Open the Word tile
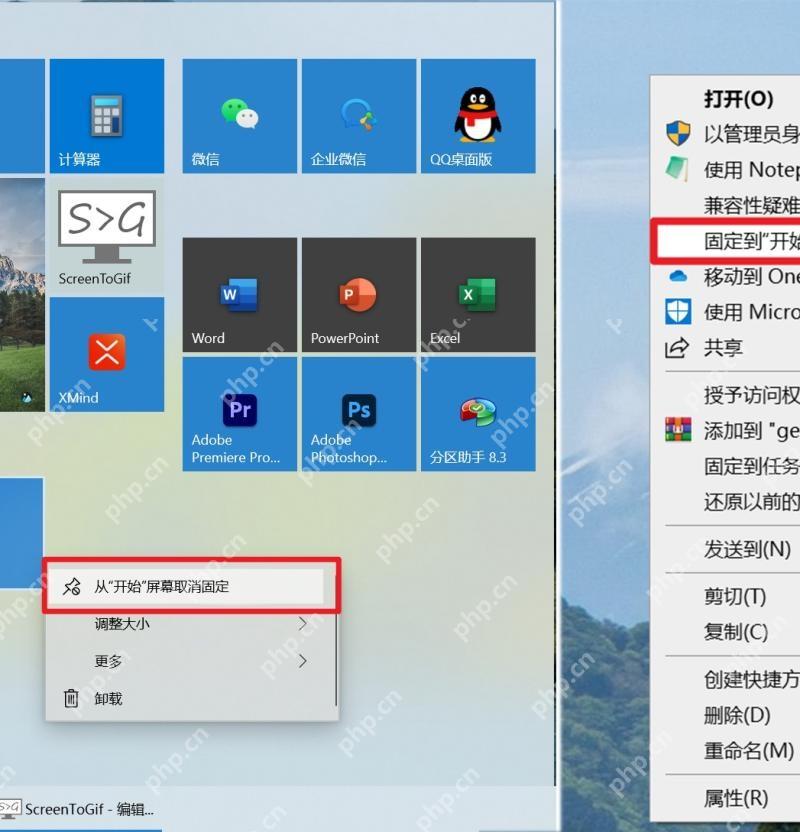Screen dimensions: 800x832 pyautogui.click(x=239, y=294)
